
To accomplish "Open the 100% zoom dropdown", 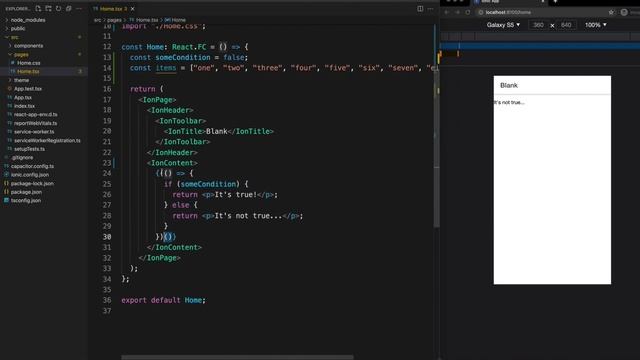I will coord(596,25).
